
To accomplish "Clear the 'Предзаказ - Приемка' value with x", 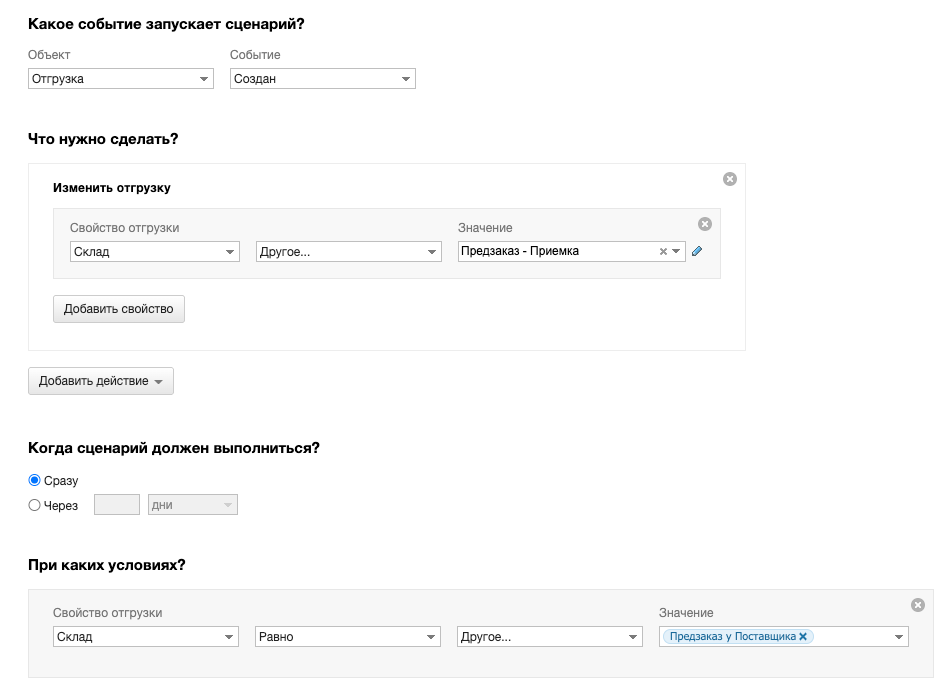I will click(x=663, y=252).
